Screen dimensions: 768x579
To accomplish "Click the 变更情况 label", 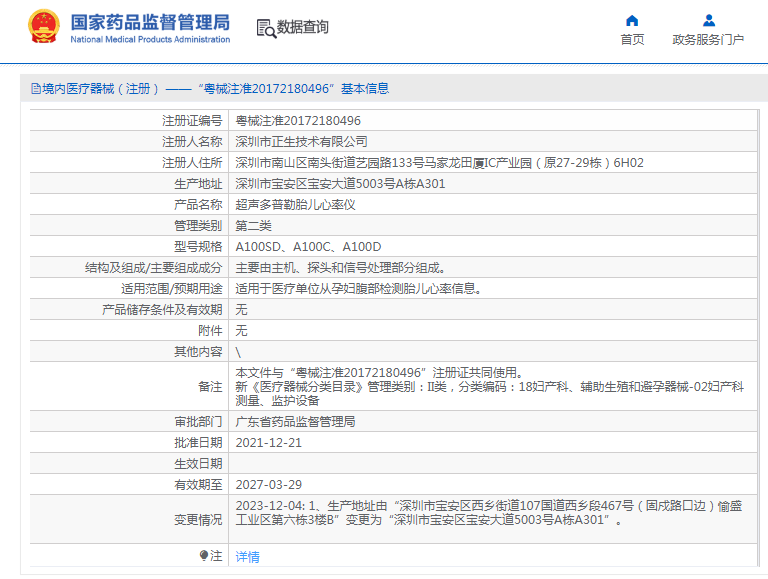I will pyautogui.click(x=198, y=519).
